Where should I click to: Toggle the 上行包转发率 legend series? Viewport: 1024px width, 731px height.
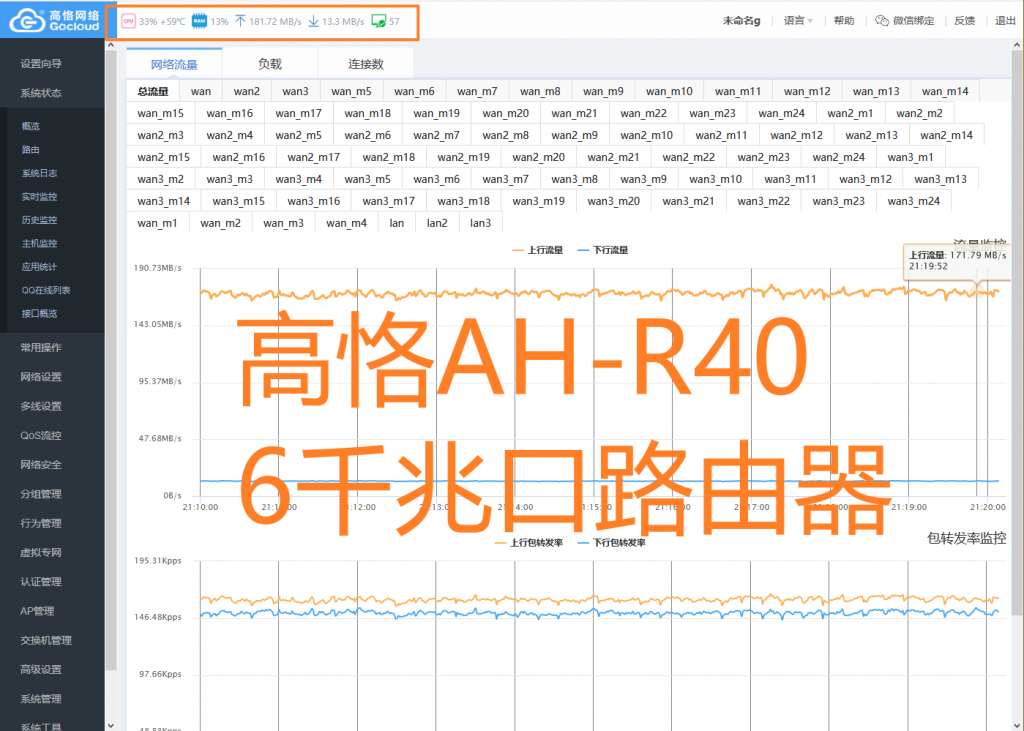(529, 543)
